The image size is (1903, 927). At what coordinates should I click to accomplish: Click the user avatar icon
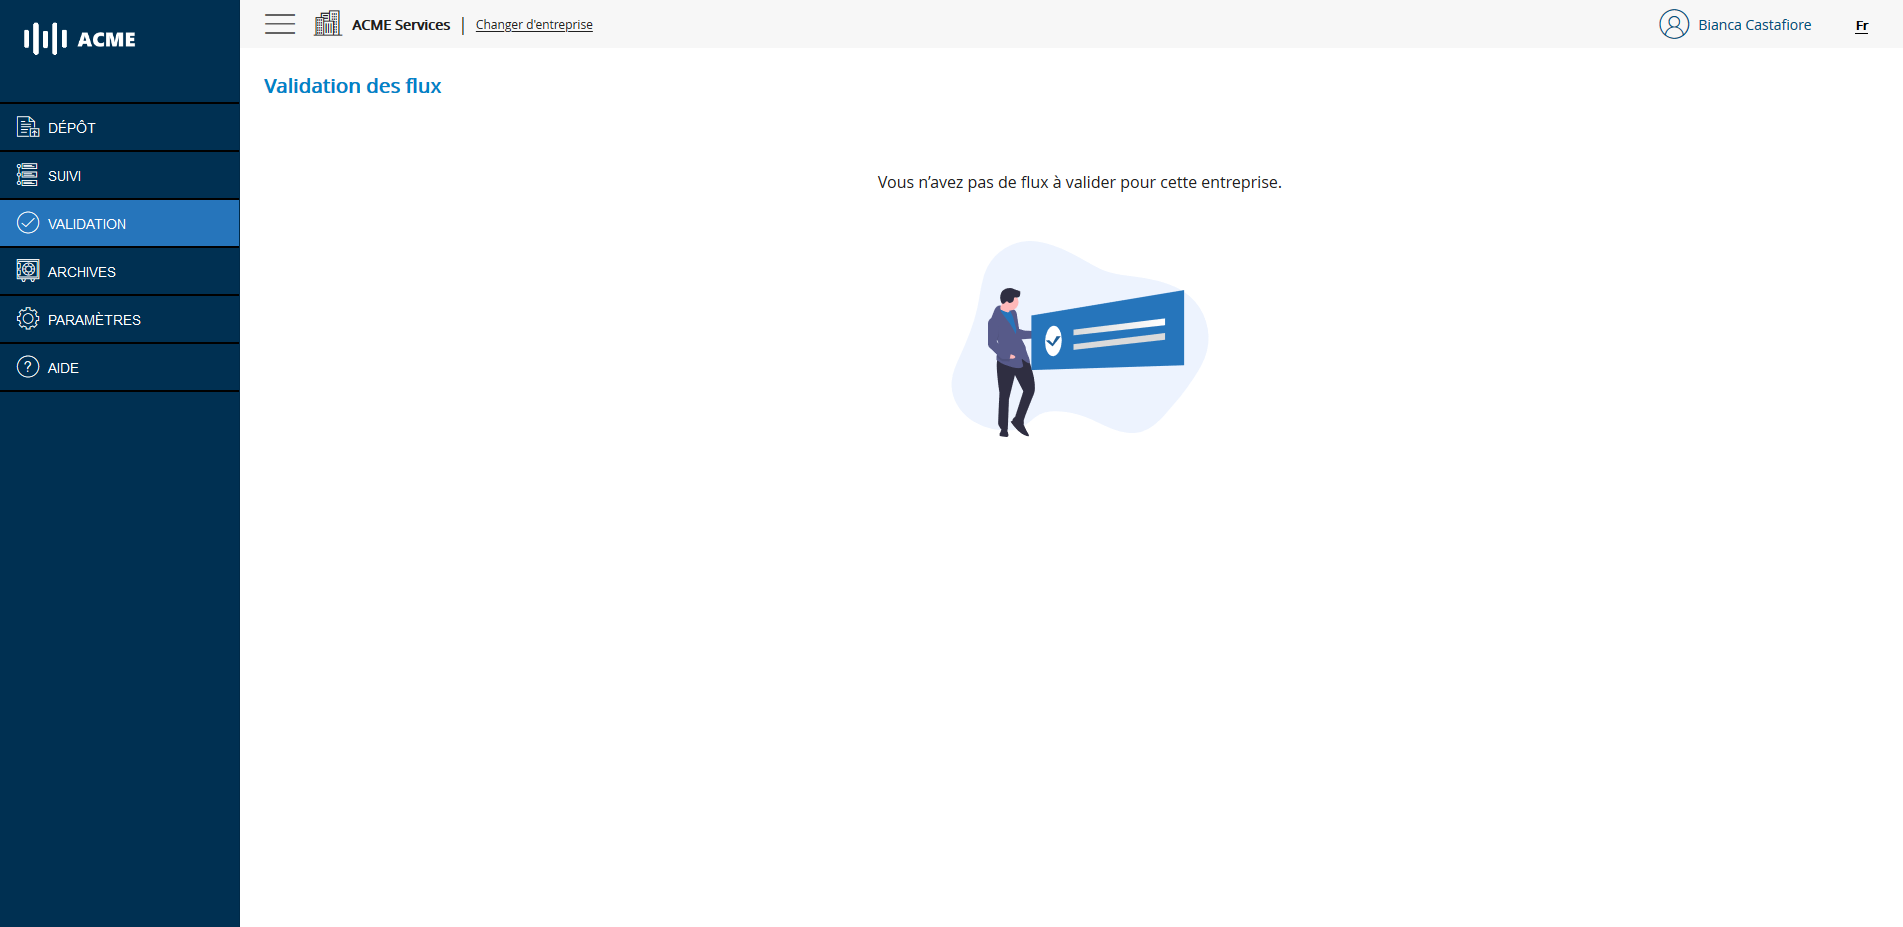pyautogui.click(x=1673, y=24)
